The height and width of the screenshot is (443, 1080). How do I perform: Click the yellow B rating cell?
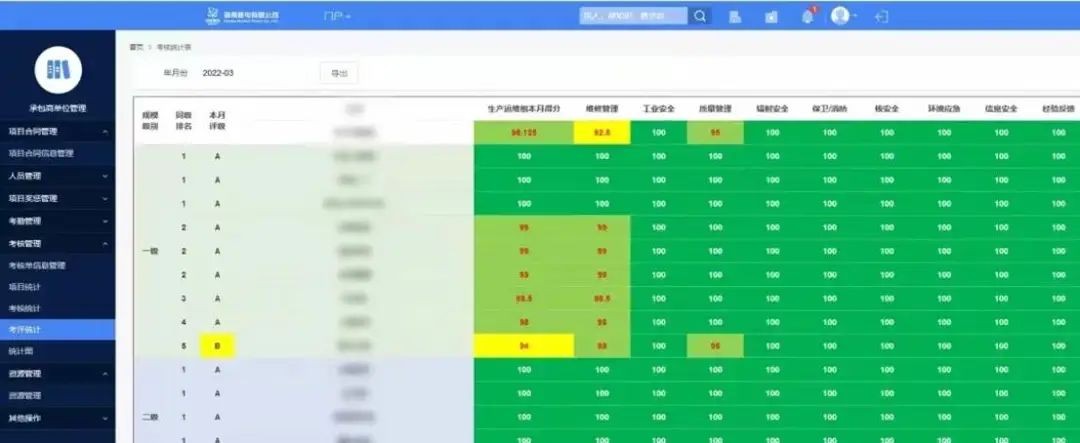pos(217,346)
